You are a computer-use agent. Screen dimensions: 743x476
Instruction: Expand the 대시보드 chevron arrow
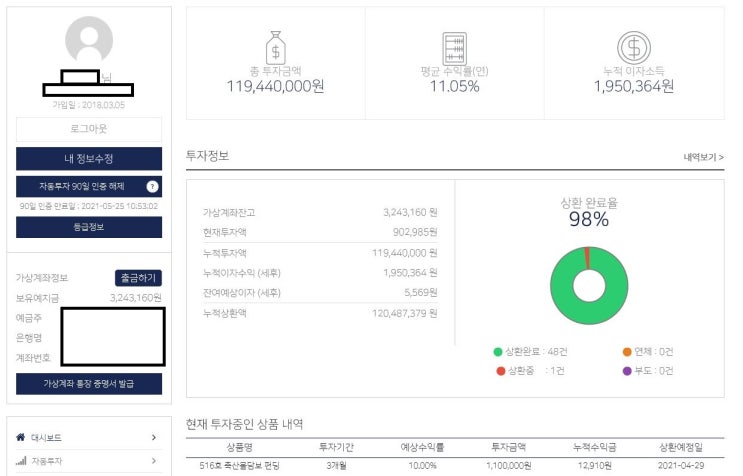154,437
